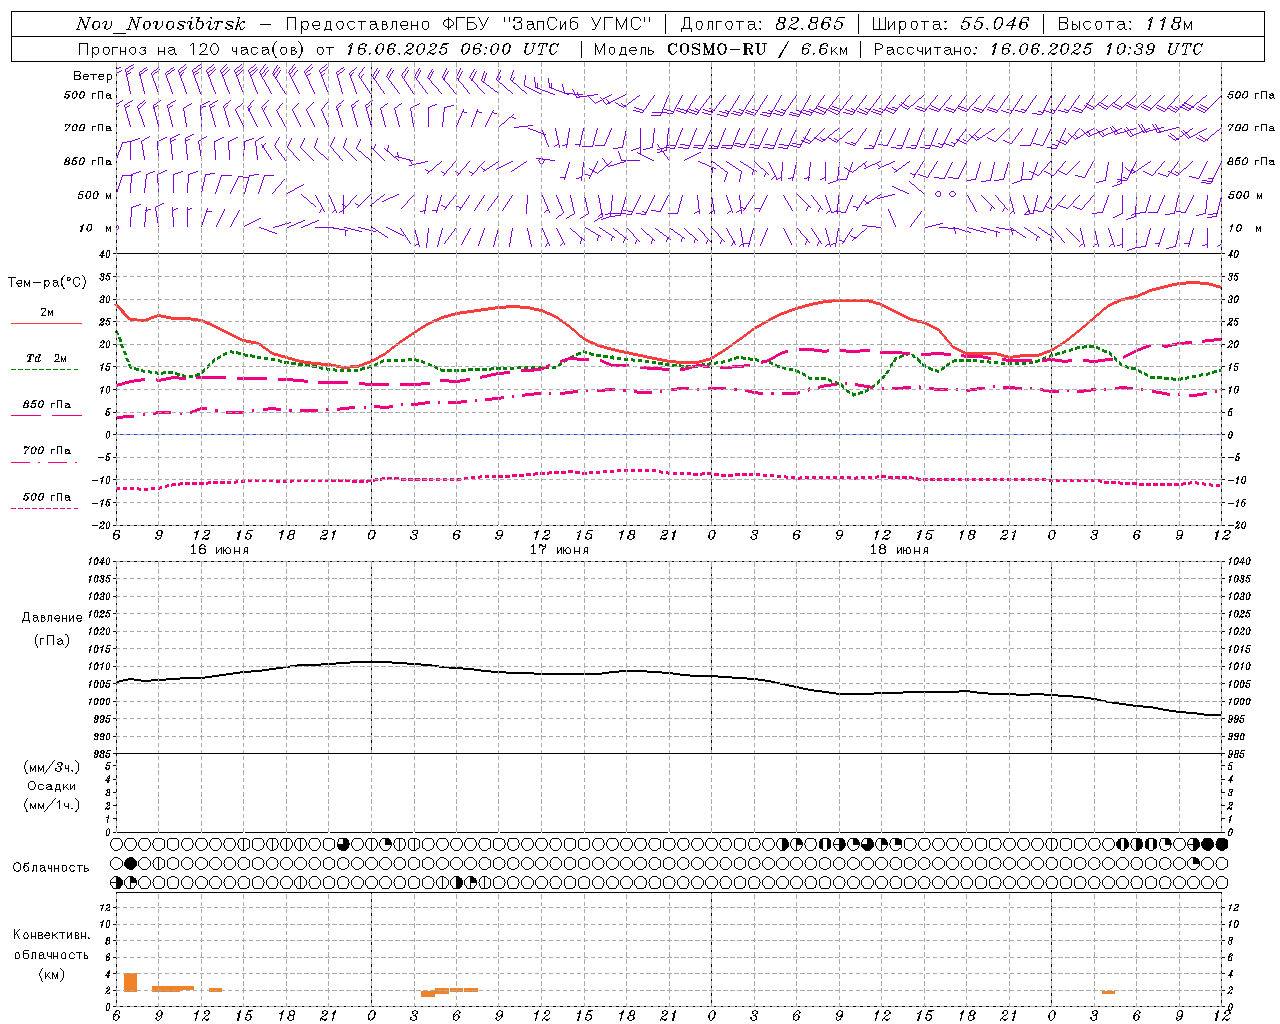The width and height of the screenshot is (1280, 1024).
Task: Click the dashed line swatch under 'Td 2м'
Action: [44, 370]
